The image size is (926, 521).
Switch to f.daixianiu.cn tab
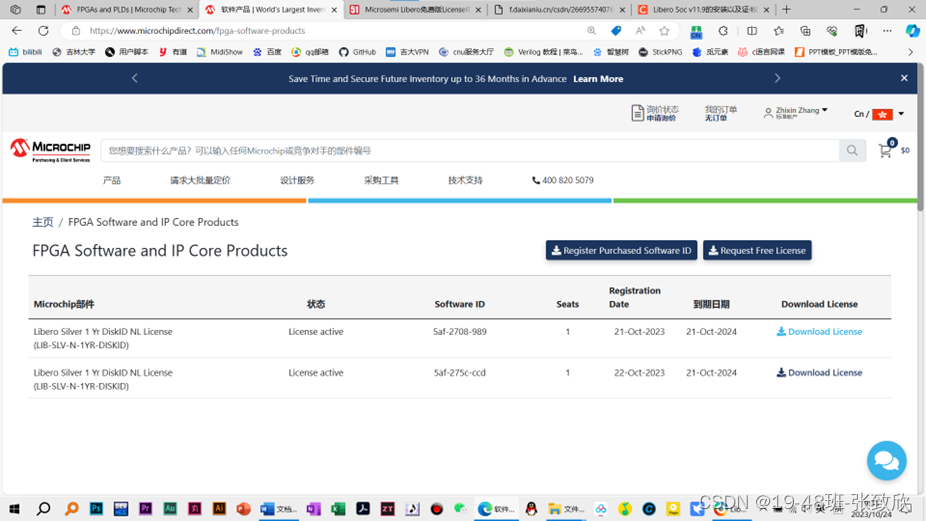[x=559, y=9]
